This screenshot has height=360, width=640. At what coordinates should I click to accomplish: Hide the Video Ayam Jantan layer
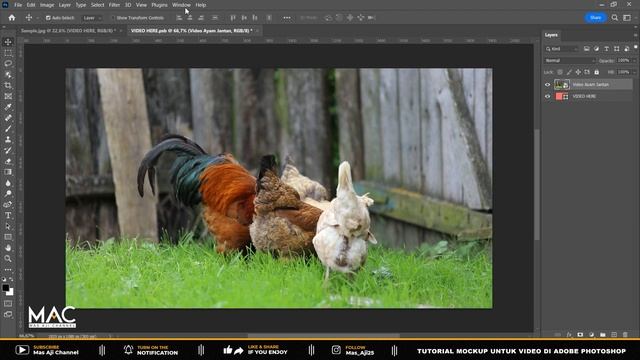[548, 84]
